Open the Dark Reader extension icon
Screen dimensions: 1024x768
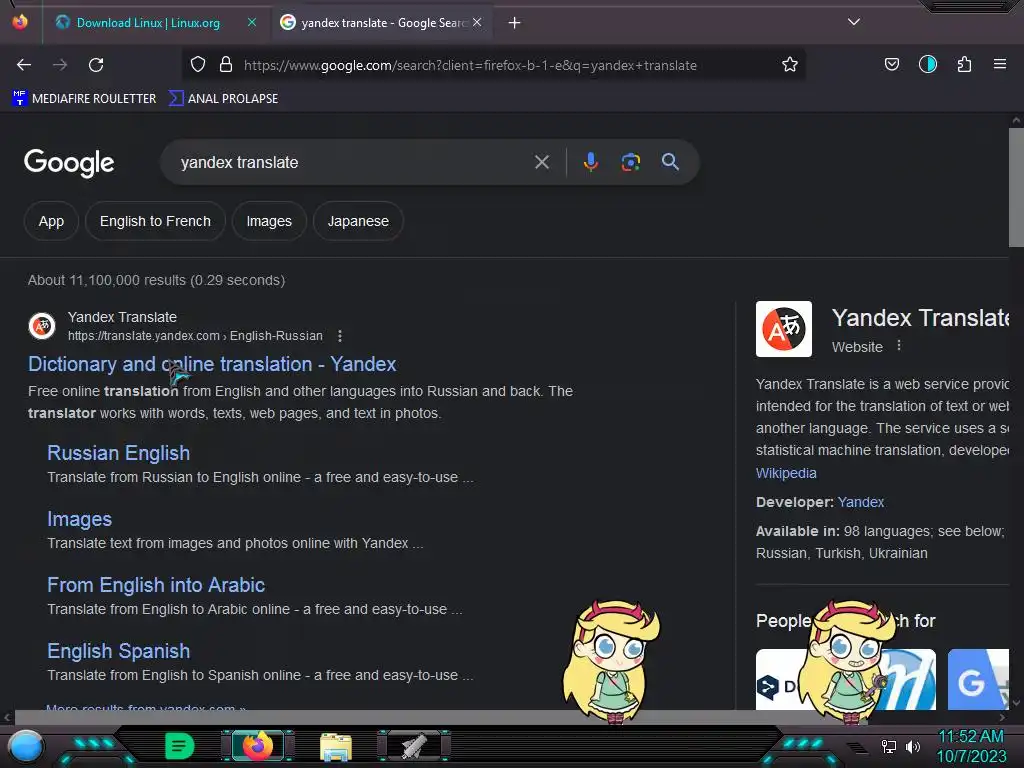click(928, 64)
